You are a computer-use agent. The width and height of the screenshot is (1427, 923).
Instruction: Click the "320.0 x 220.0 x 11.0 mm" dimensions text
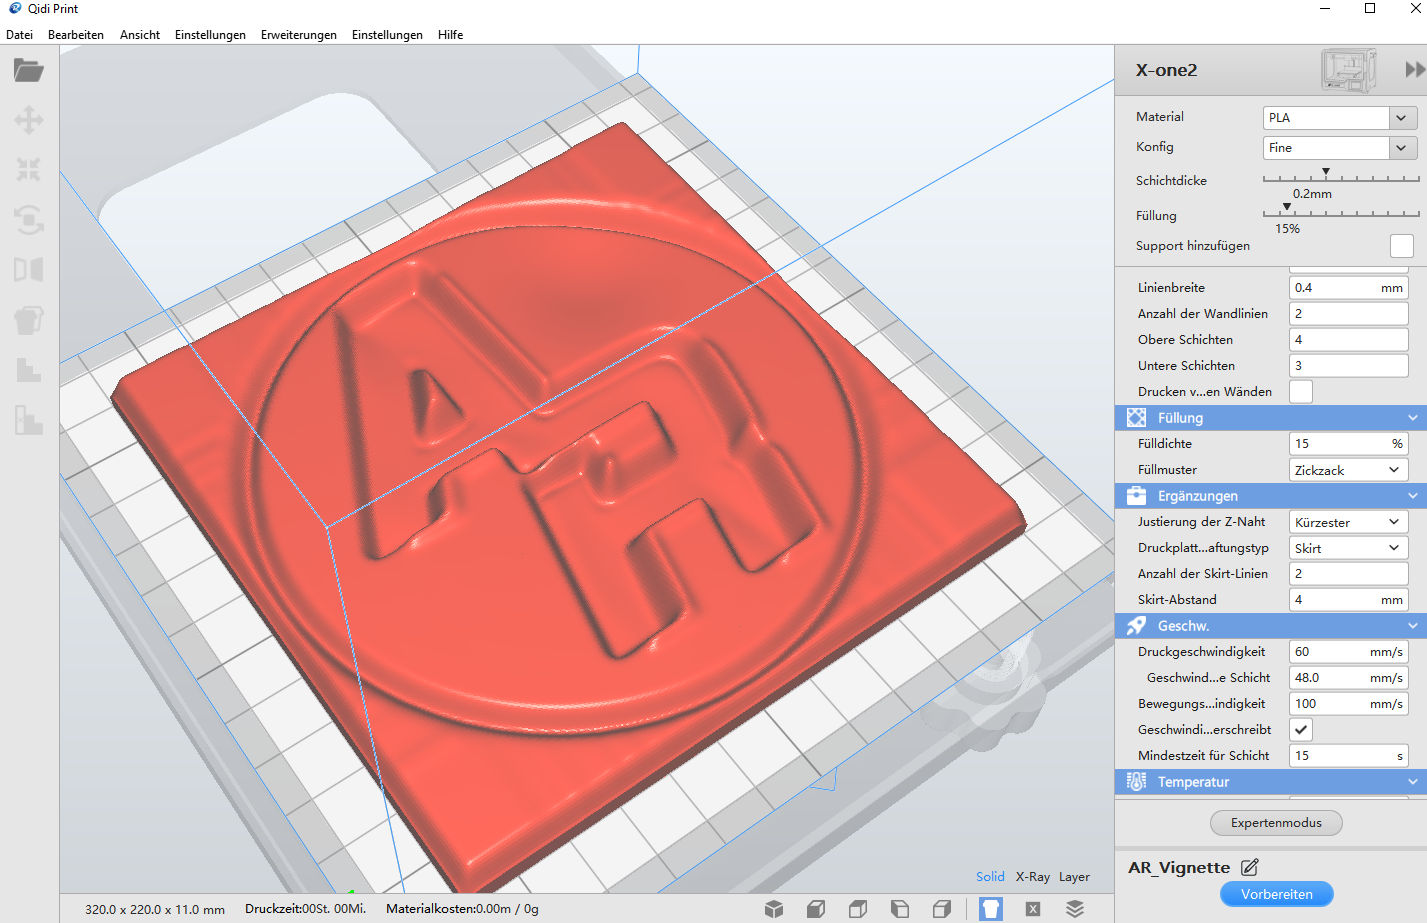[155, 909]
